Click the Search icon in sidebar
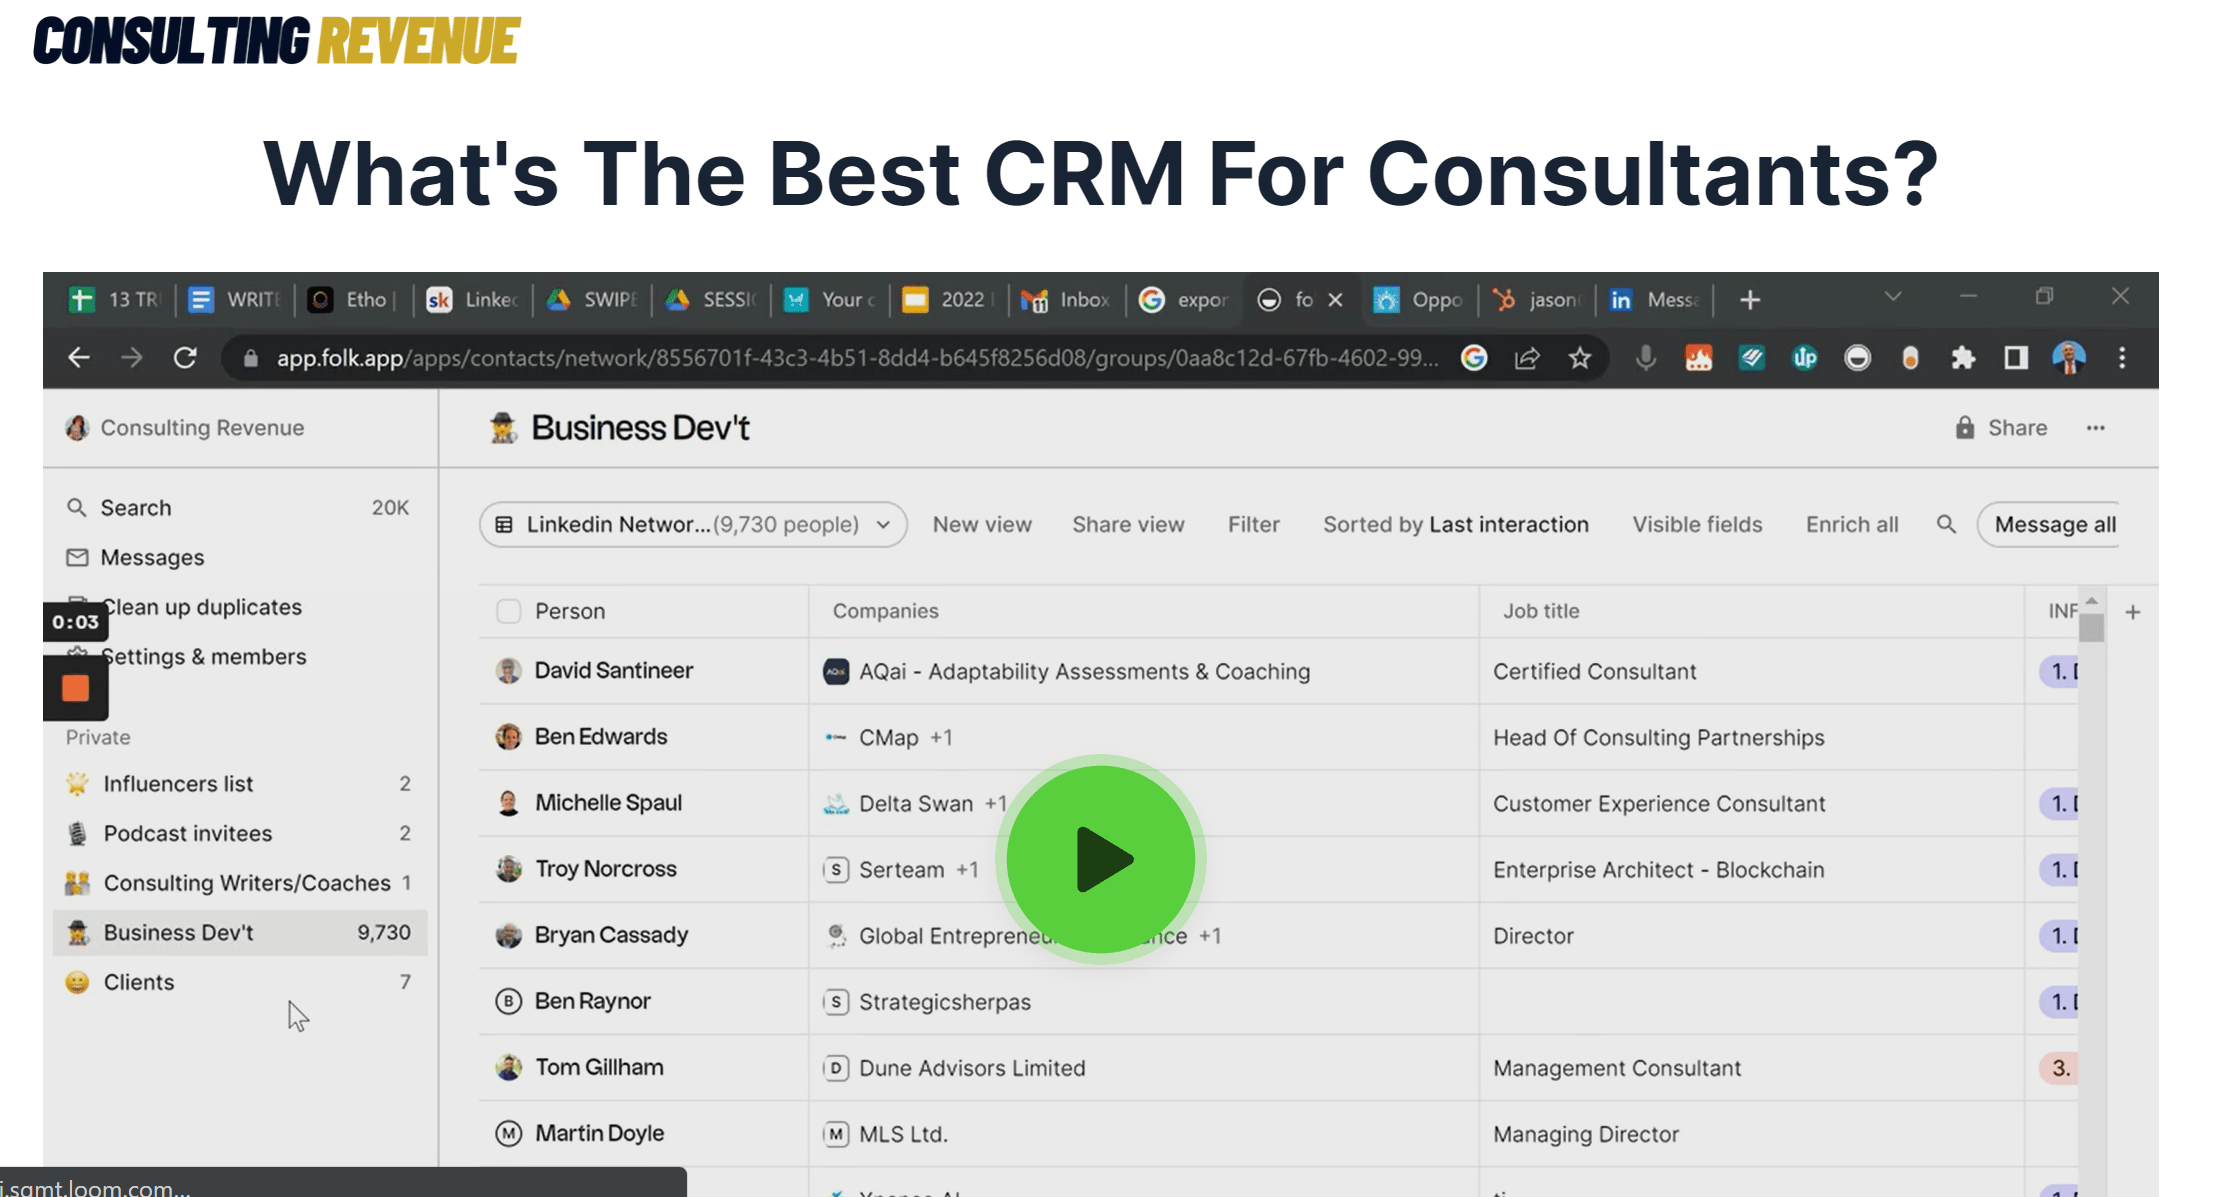Screen dimensions: 2217x1197 77,508
